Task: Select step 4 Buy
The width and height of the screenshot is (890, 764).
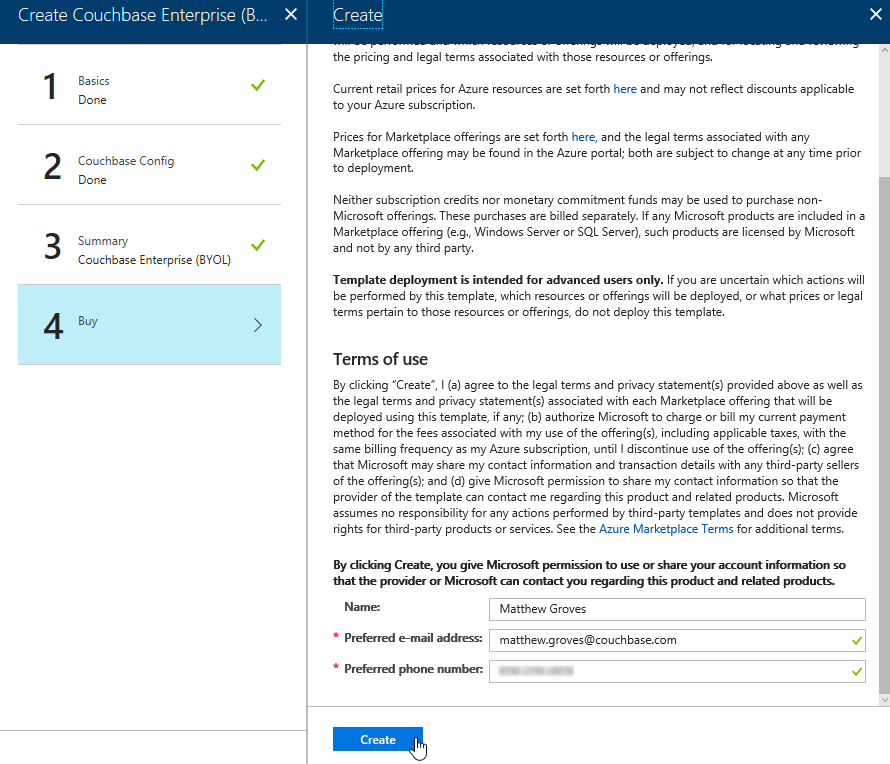Action: click(x=149, y=325)
